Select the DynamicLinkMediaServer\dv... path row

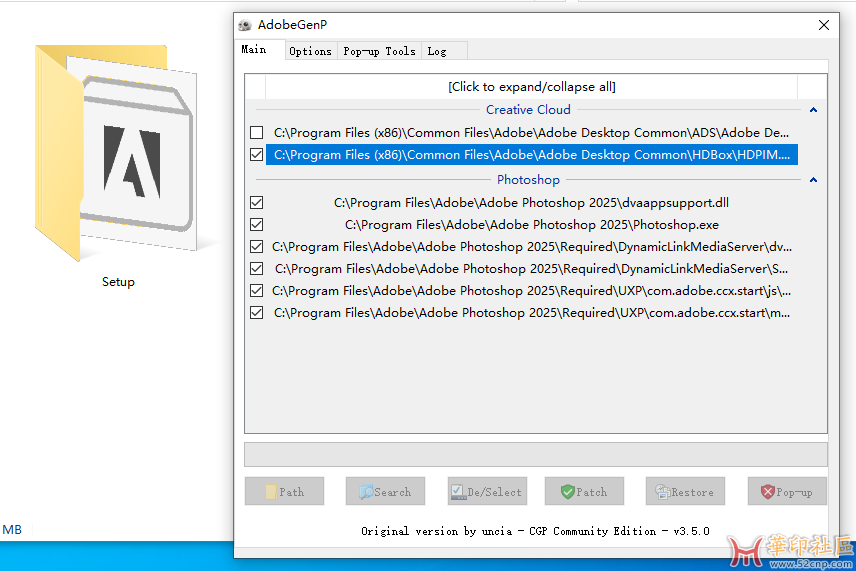pos(532,247)
